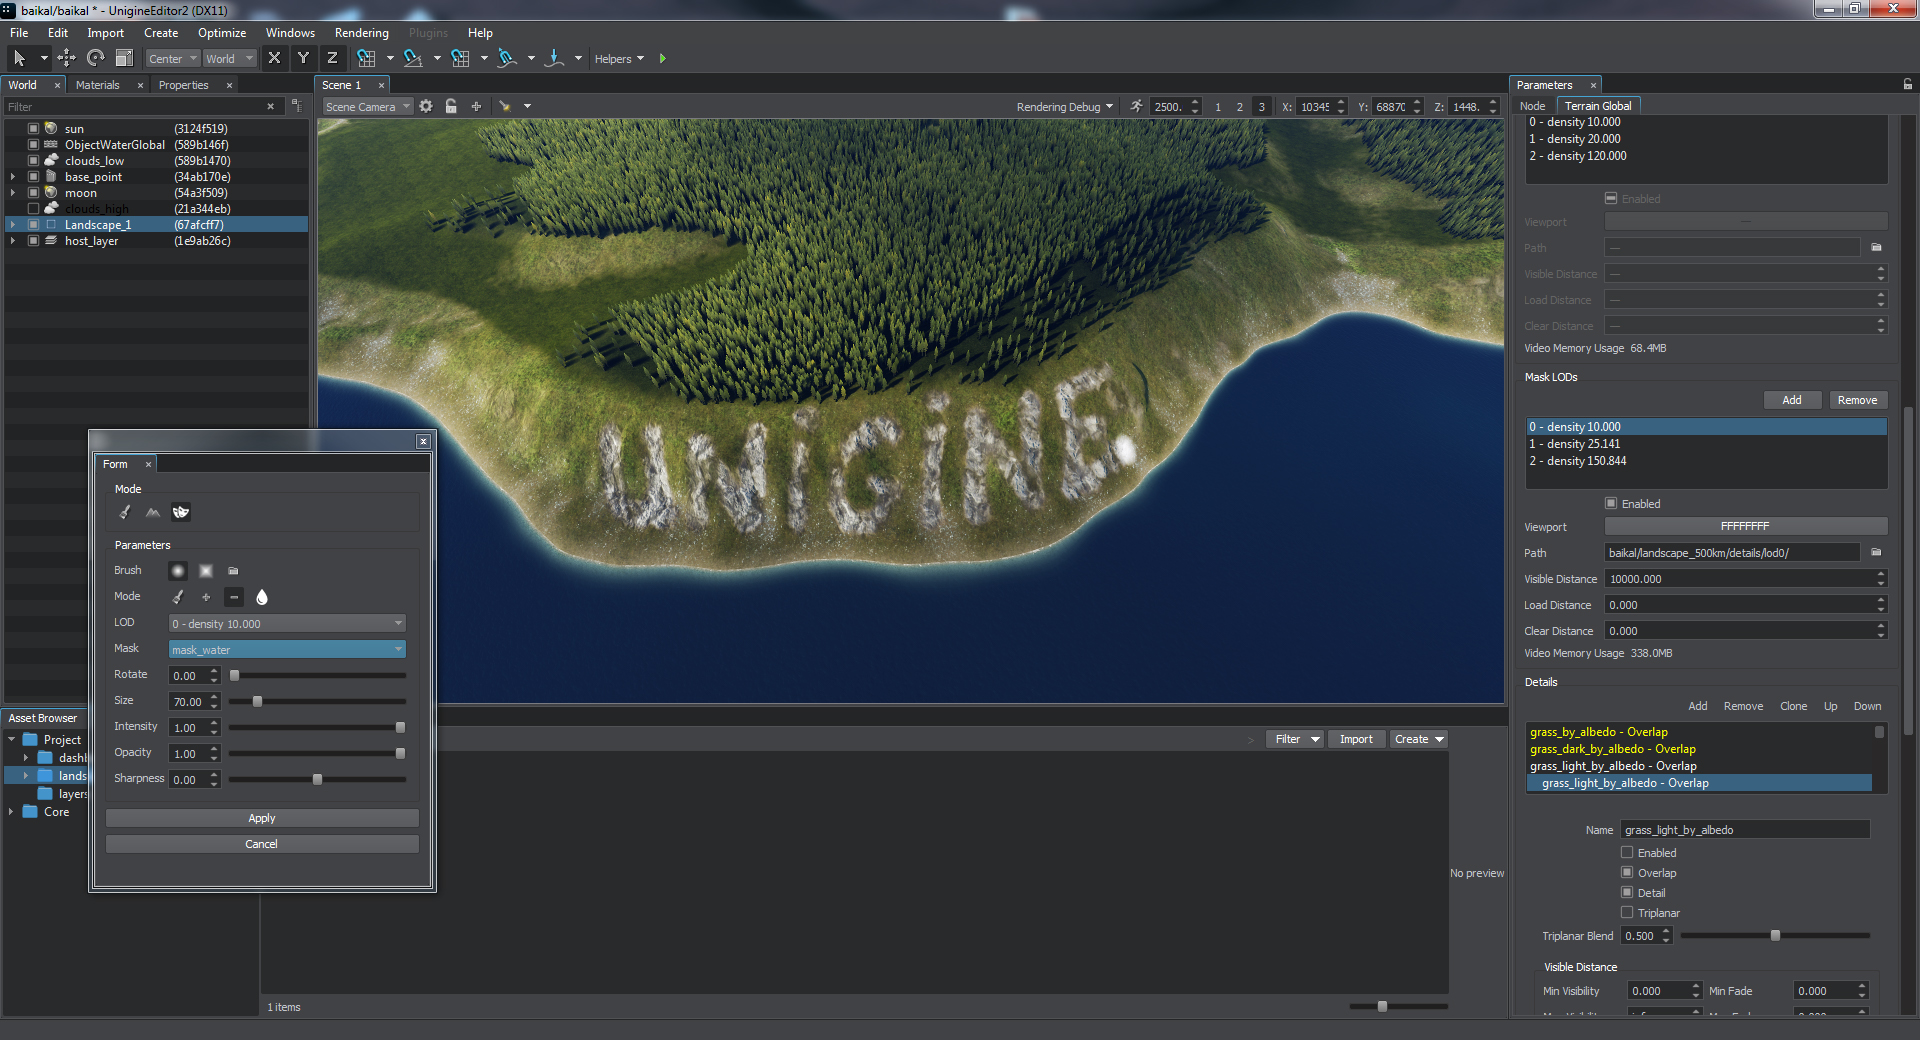Click the drop-to-ground arrow icon
Screen dimensions: 1920x1040
pyautogui.click(x=554, y=59)
